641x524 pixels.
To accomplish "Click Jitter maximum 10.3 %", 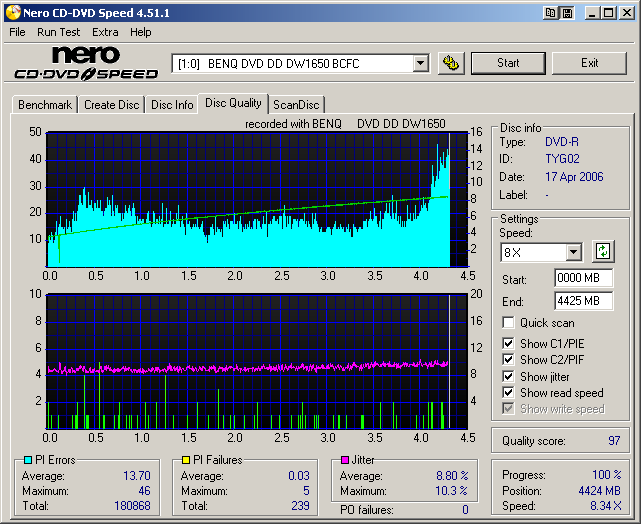I will point(451,491).
